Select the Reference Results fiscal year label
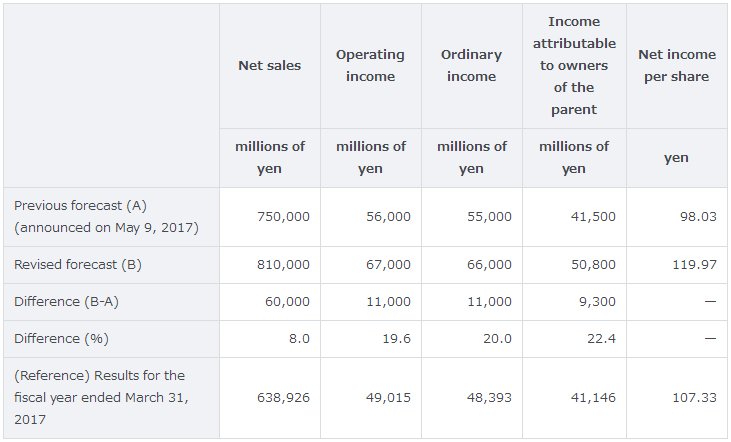Screen dimensions: 731x442 [x=99, y=398]
